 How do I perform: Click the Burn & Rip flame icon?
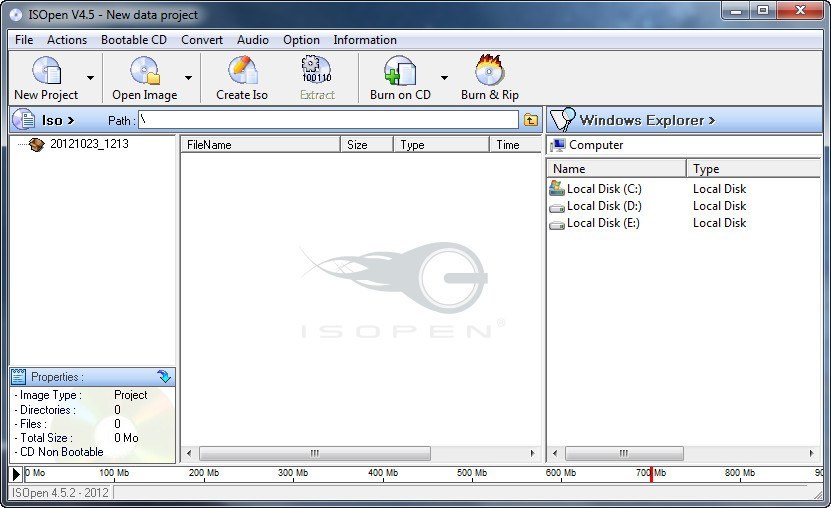(x=490, y=69)
